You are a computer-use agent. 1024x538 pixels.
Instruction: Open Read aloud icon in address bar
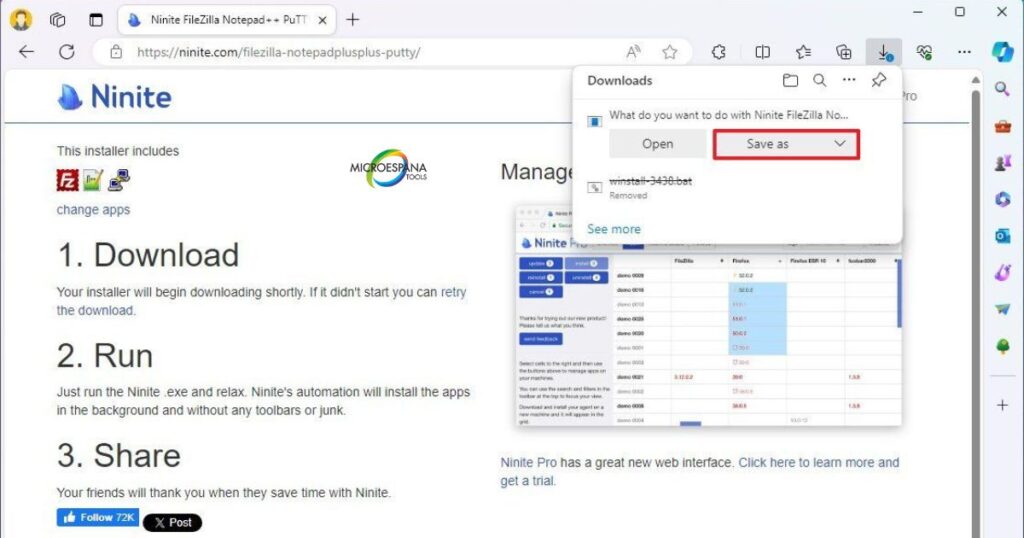tap(633, 52)
